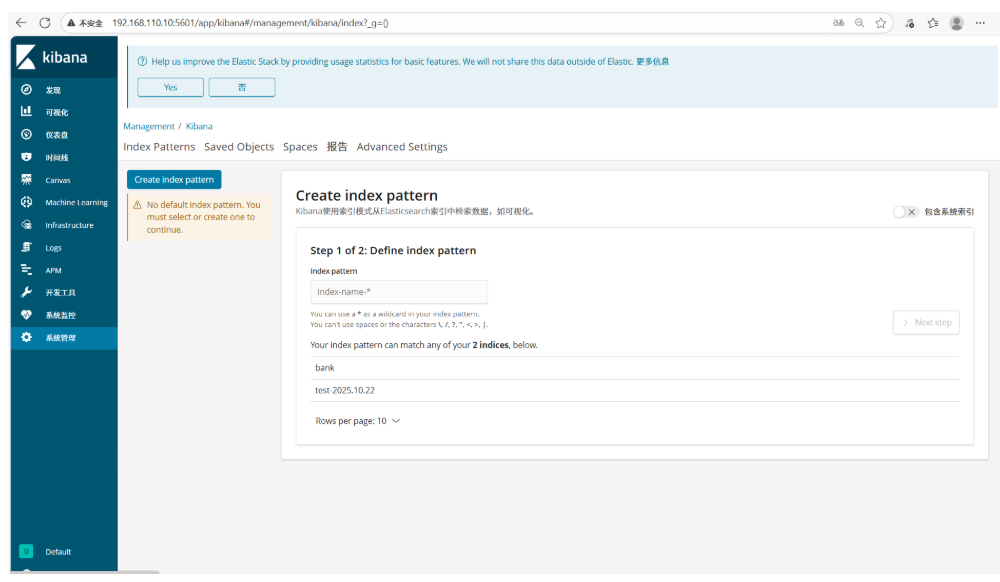Open the Discover (发现) compass icon
1000x582 pixels.
(x=26, y=89)
